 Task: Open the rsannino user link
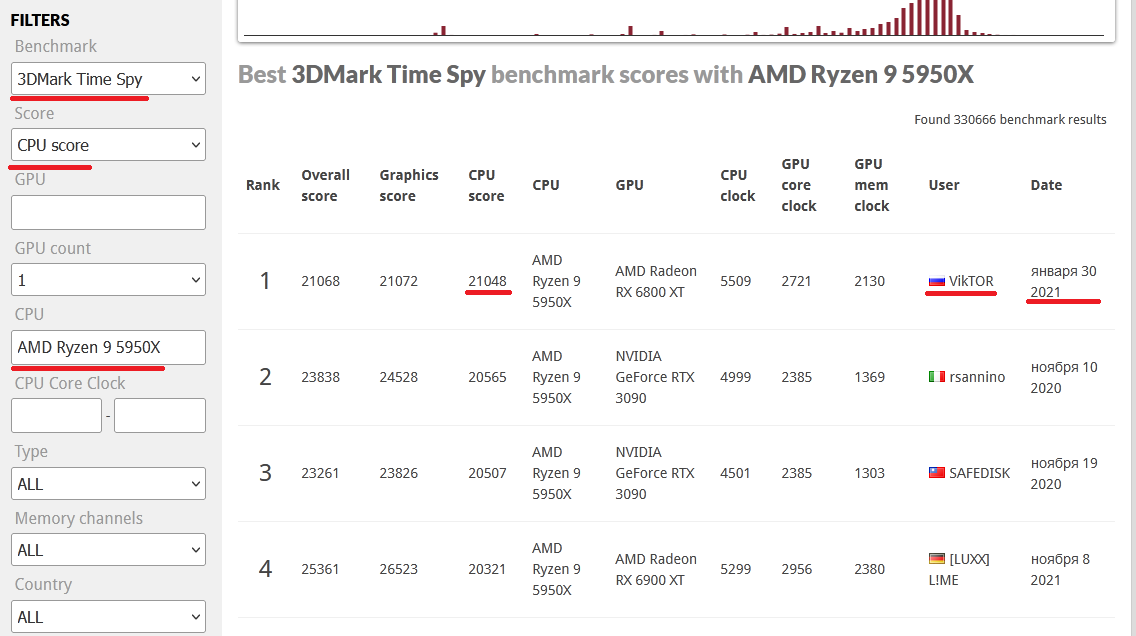(977, 377)
